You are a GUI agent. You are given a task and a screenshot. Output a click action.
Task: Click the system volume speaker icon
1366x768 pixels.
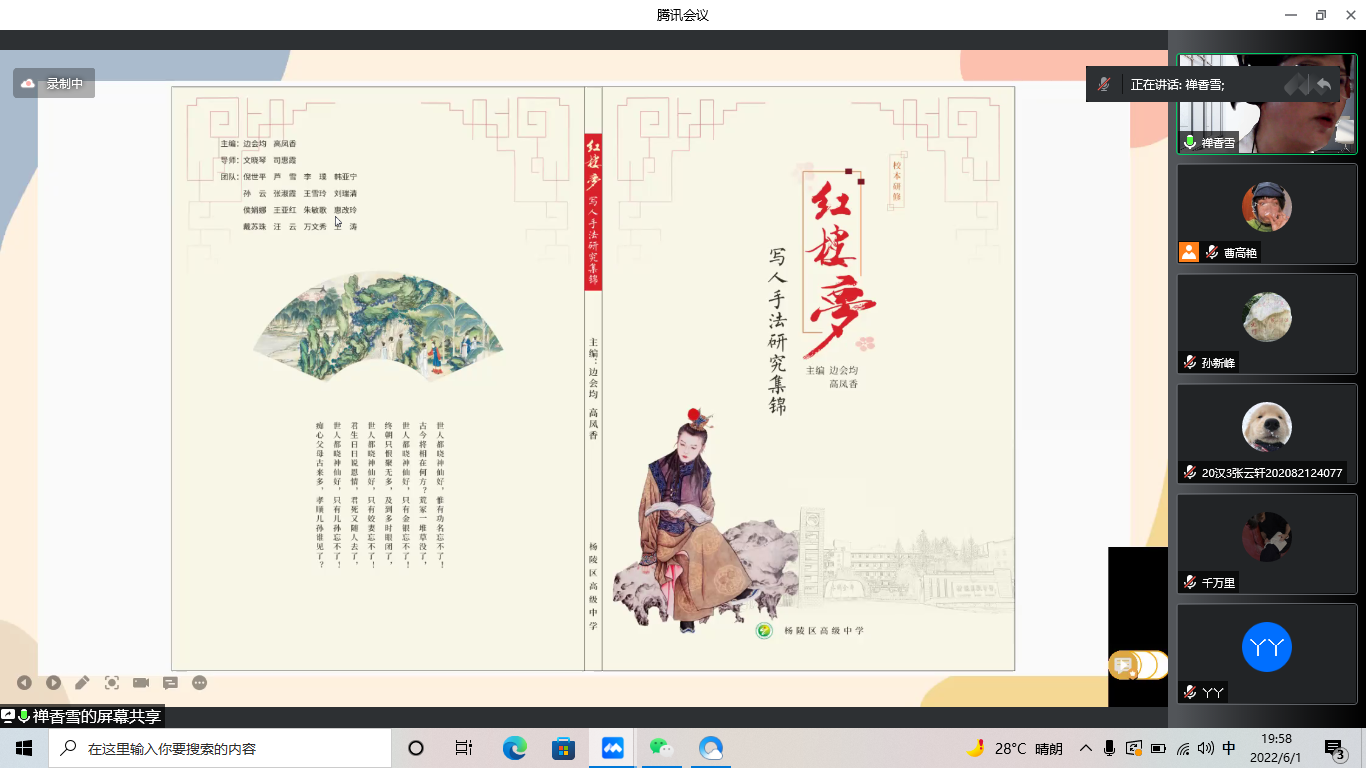[1205, 748]
